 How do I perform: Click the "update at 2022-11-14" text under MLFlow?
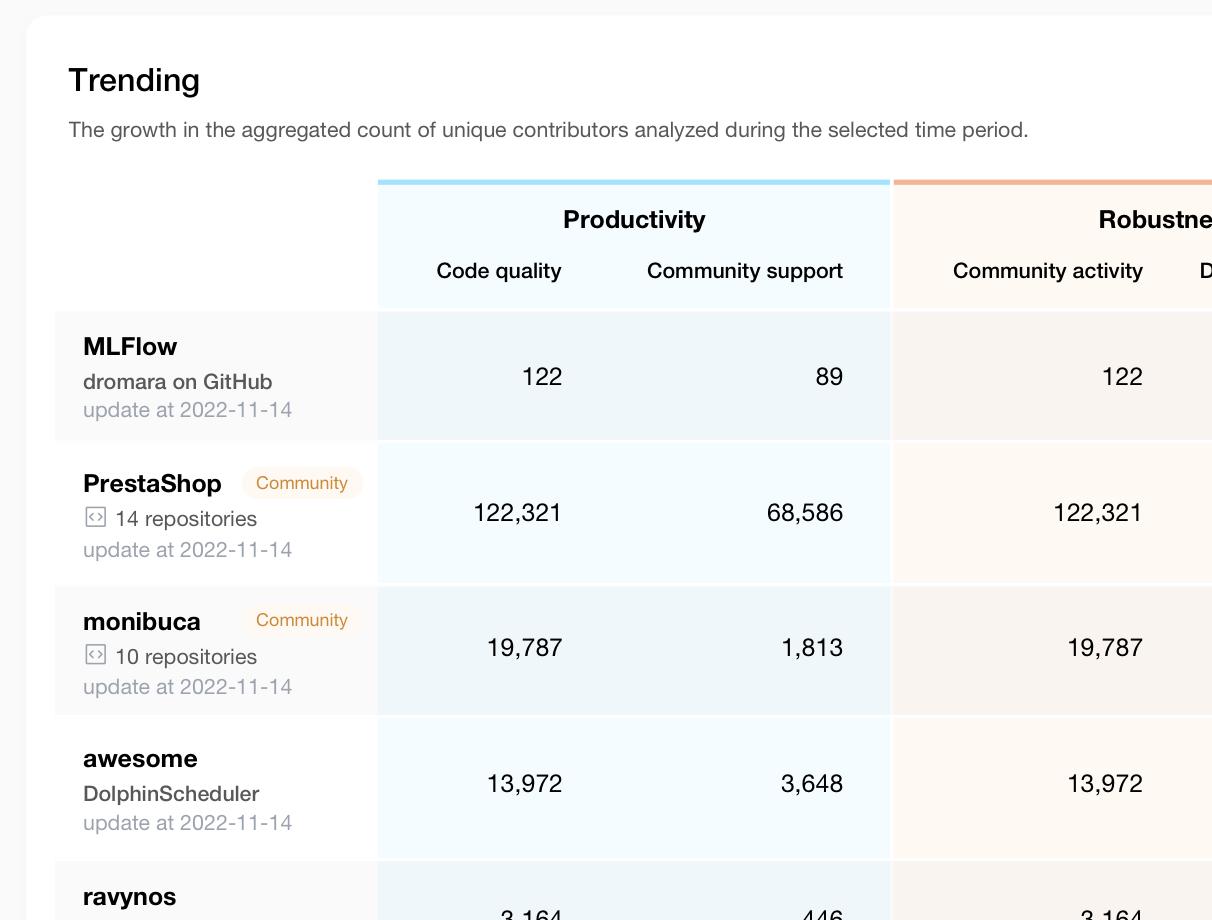point(186,410)
